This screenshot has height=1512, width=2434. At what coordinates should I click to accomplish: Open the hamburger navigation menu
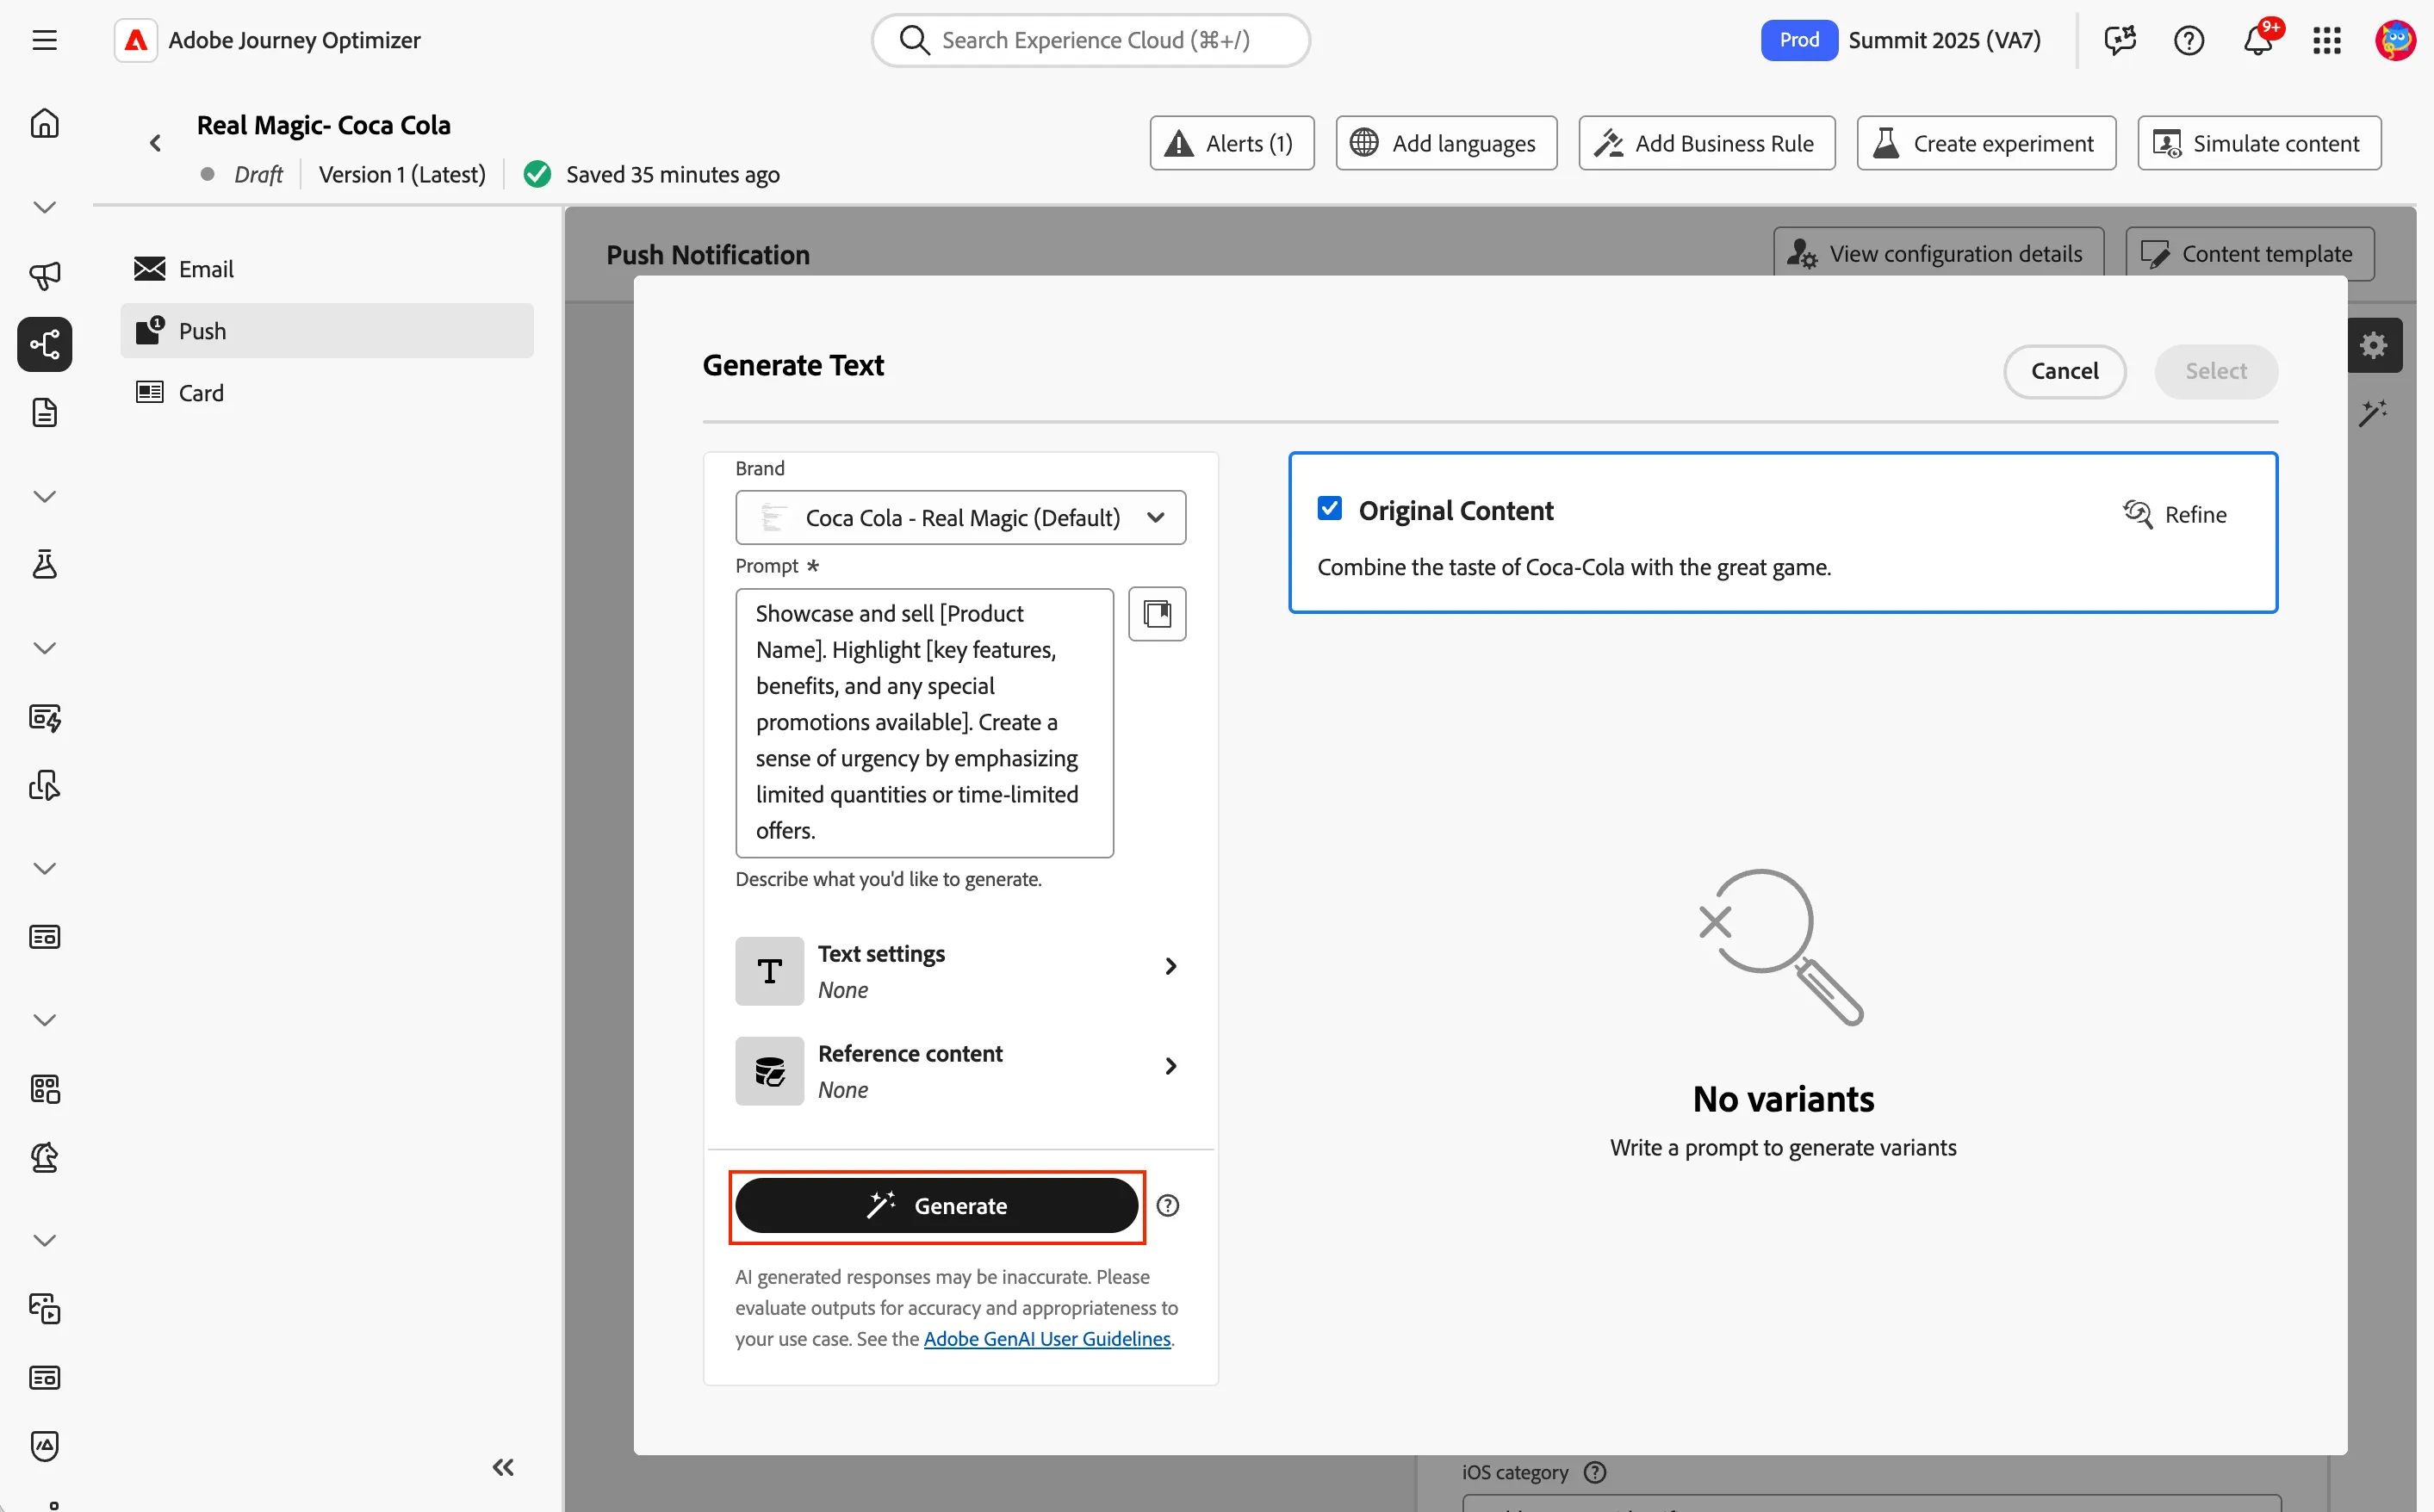pyautogui.click(x=44, y=40)
